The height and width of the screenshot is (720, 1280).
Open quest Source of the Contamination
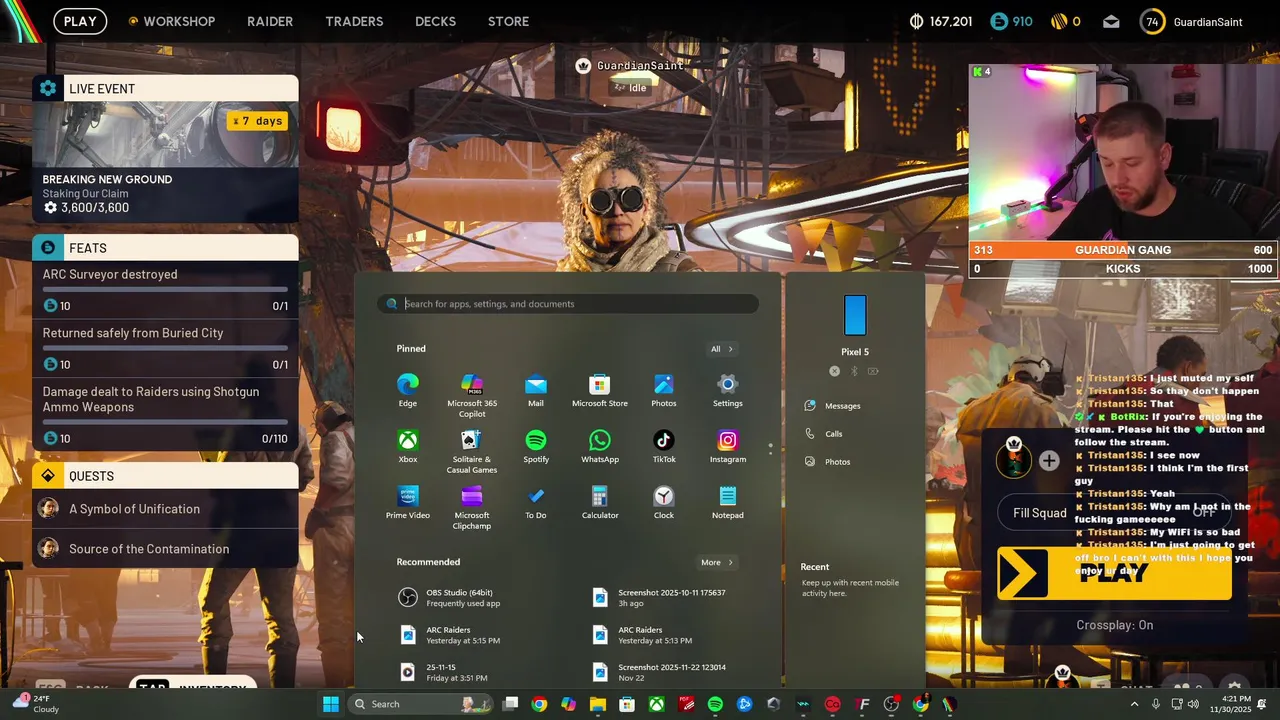click(165, 549)
